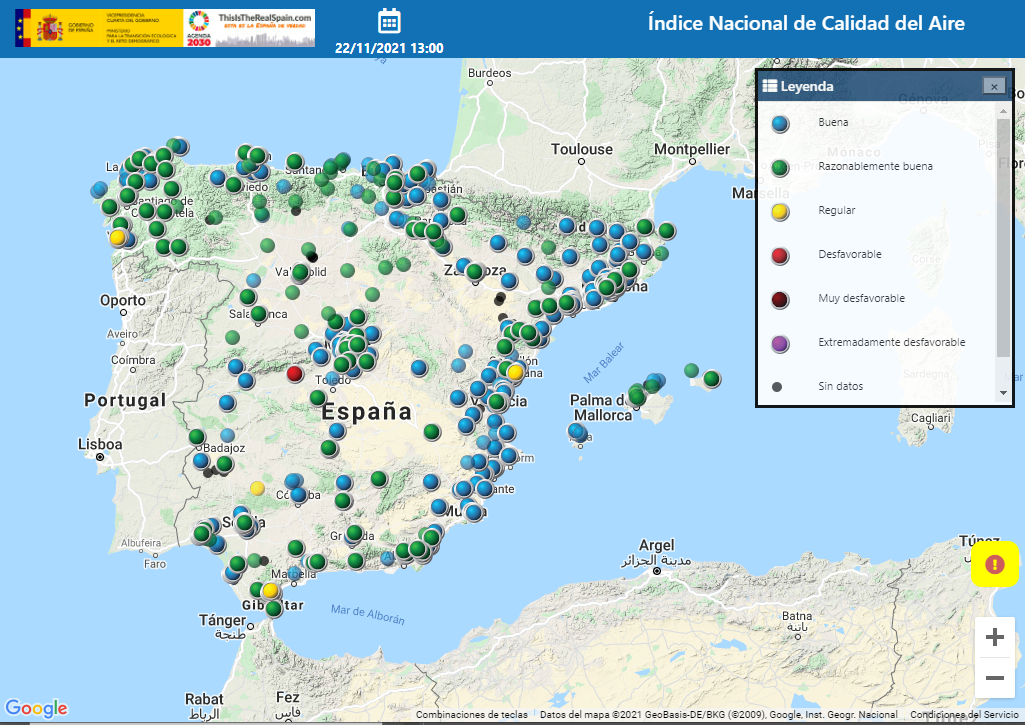Zoom out on the map
This screenshot has width=1025, height=725.
pos(994,678)
